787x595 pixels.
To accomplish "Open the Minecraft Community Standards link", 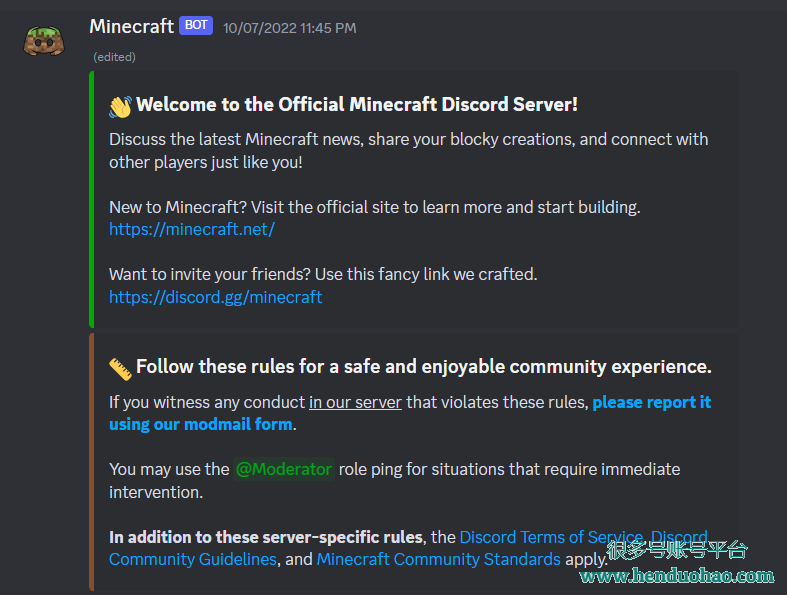I will click(x=439, y=559).
